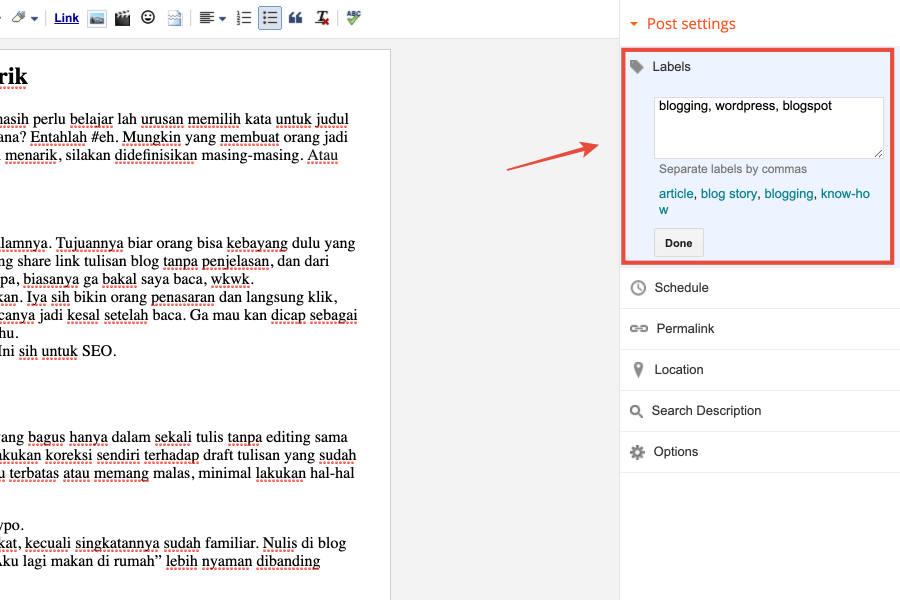Apply blockquote formatting
Viewport: 900px width, 600px height.
pos(296,18)
